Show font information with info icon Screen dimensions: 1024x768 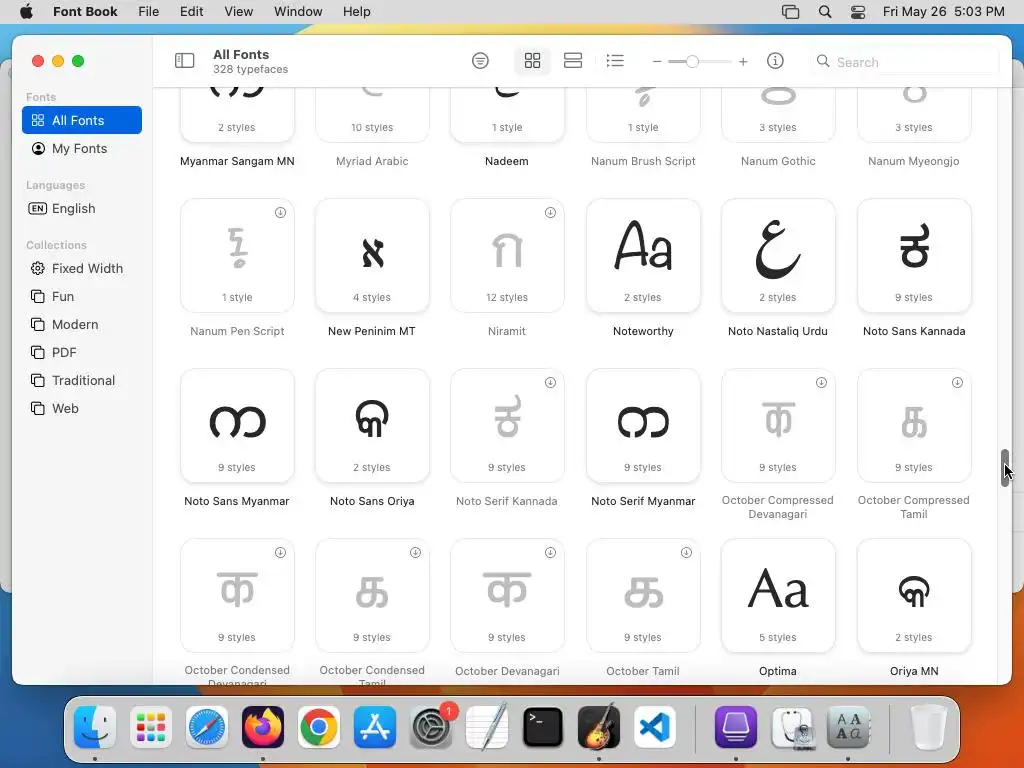point(775,61)
